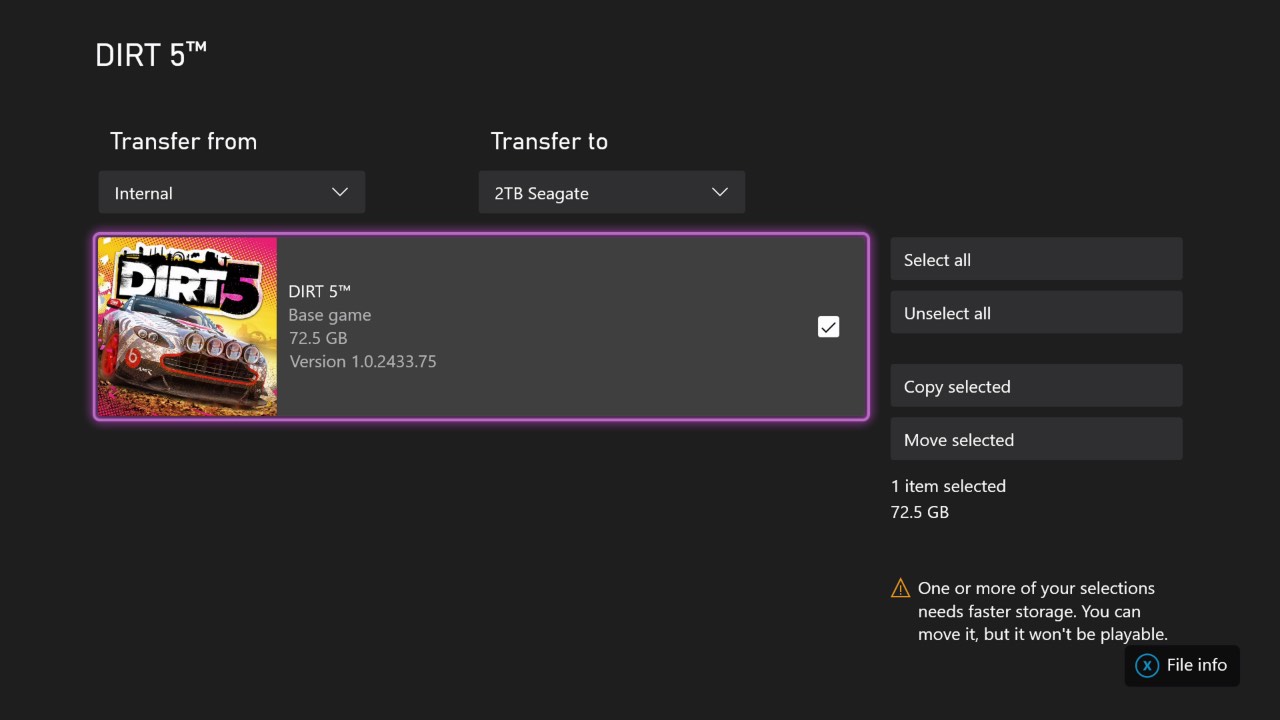This screenshot has height=720, width=1280.
Task: Open File info
Action: click(x=1182, y=665)
